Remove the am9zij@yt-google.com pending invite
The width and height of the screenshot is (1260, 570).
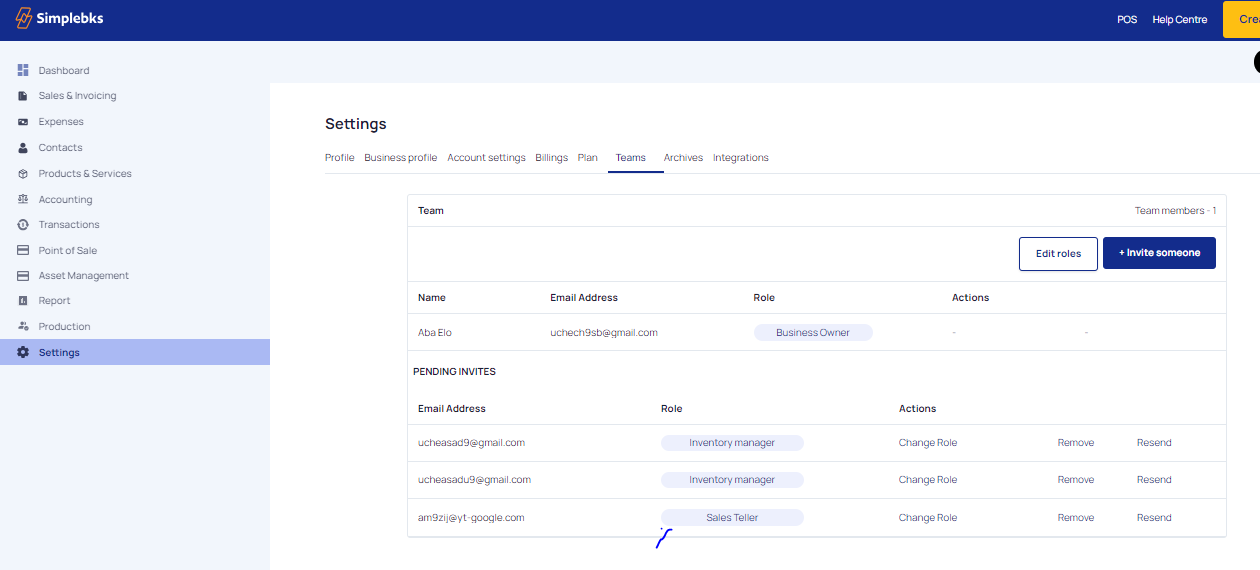tap(1075, 518)
